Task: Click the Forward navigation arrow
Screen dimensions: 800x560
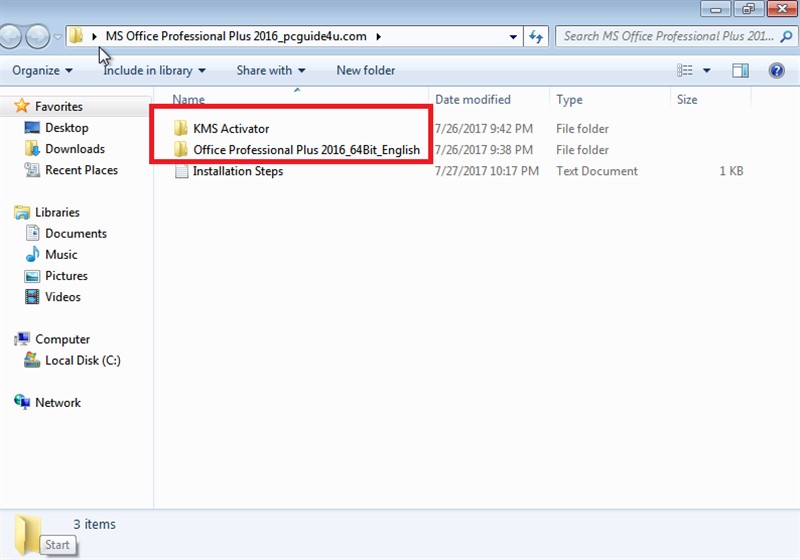Action: pos(38,36)
